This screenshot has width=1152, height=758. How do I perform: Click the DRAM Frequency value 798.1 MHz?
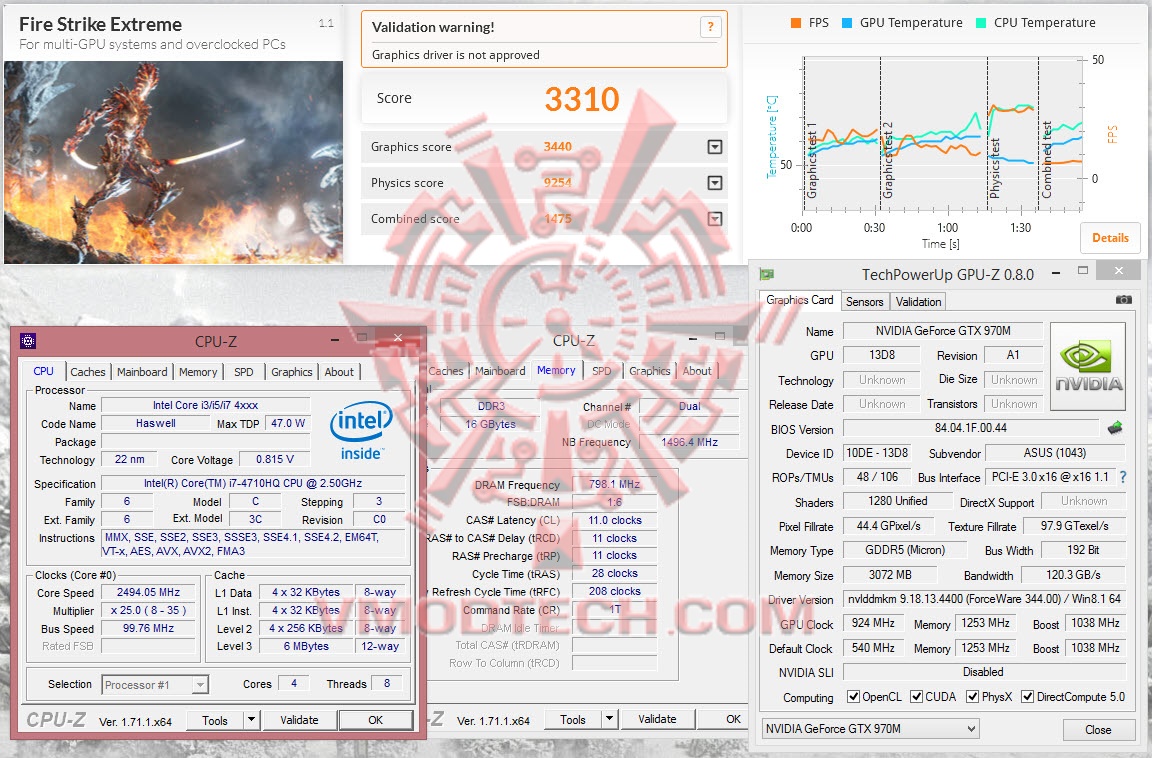(614, 484)
